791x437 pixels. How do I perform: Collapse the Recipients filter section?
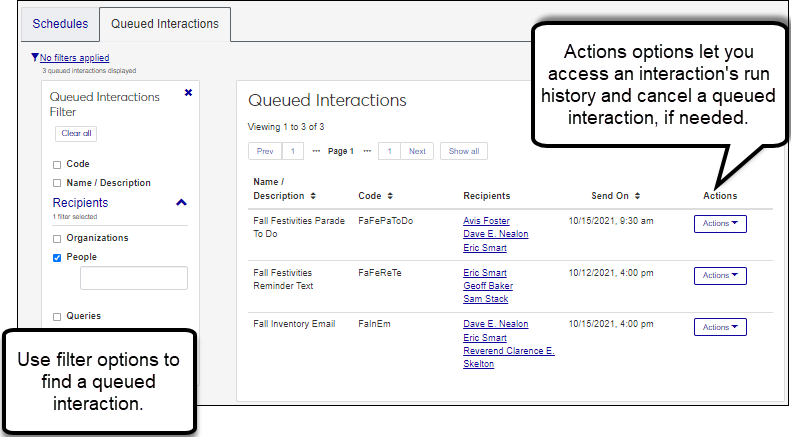(x=181, y=203)
